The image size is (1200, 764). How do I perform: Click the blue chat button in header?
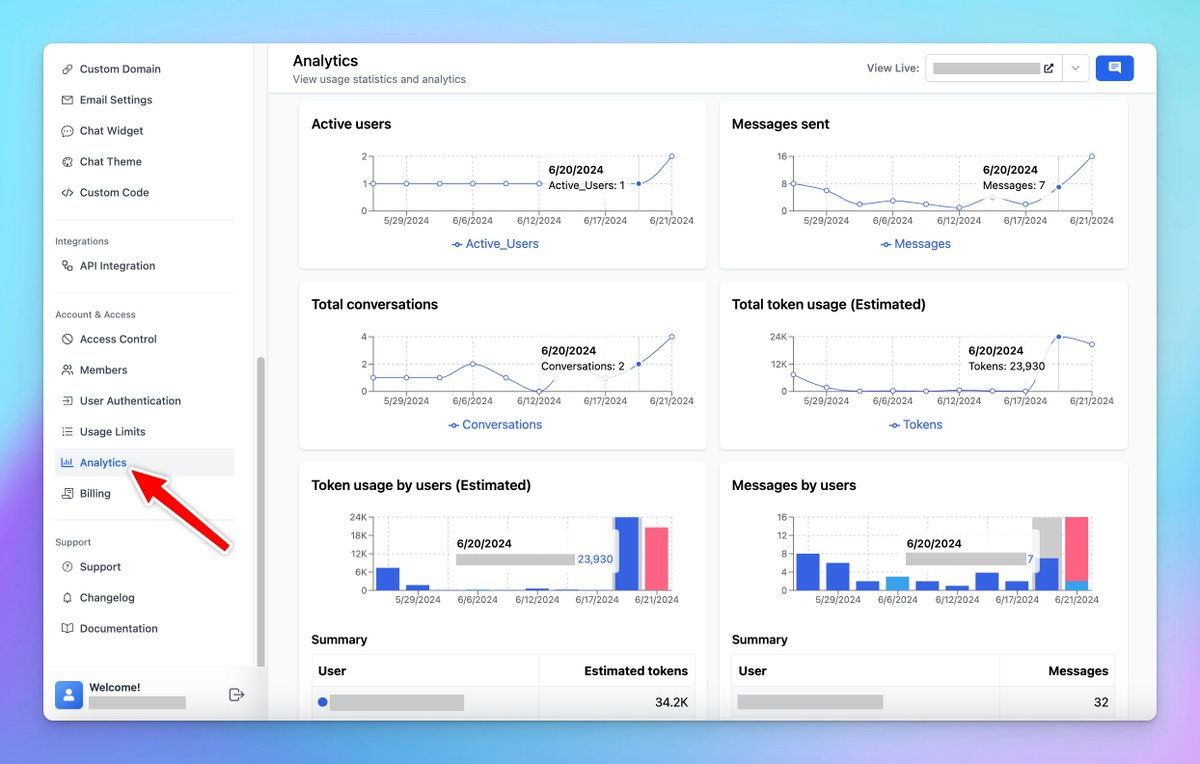[x=1114, y=68]
